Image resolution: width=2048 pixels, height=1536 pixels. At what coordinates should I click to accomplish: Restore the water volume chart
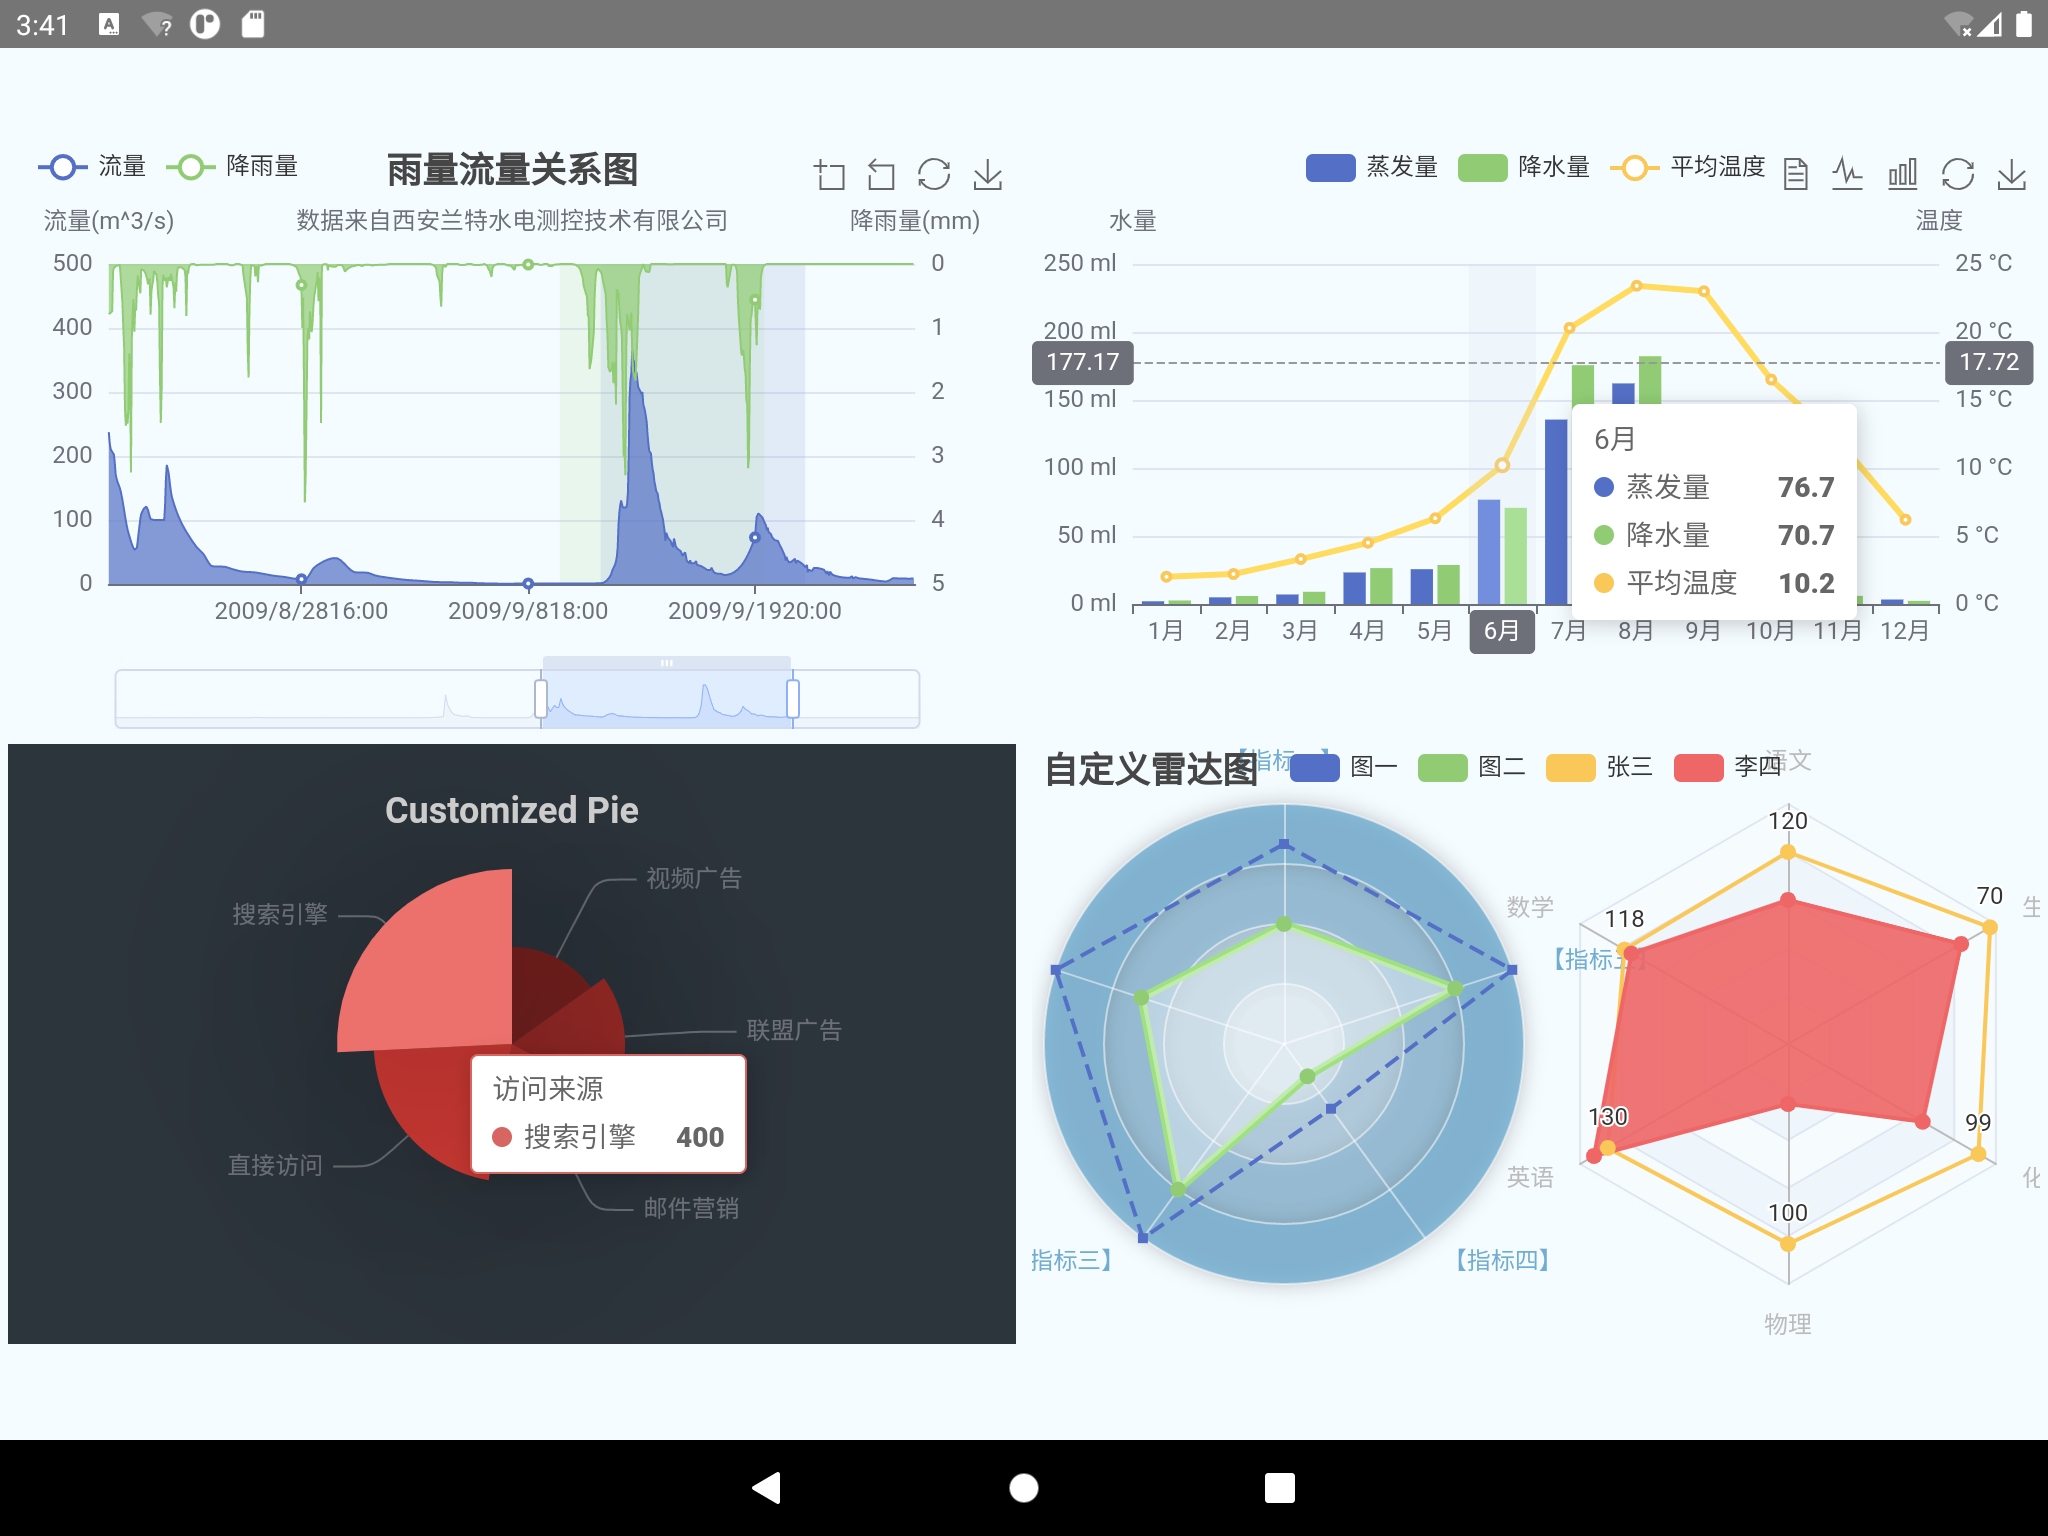click(x=1957, y=174)
